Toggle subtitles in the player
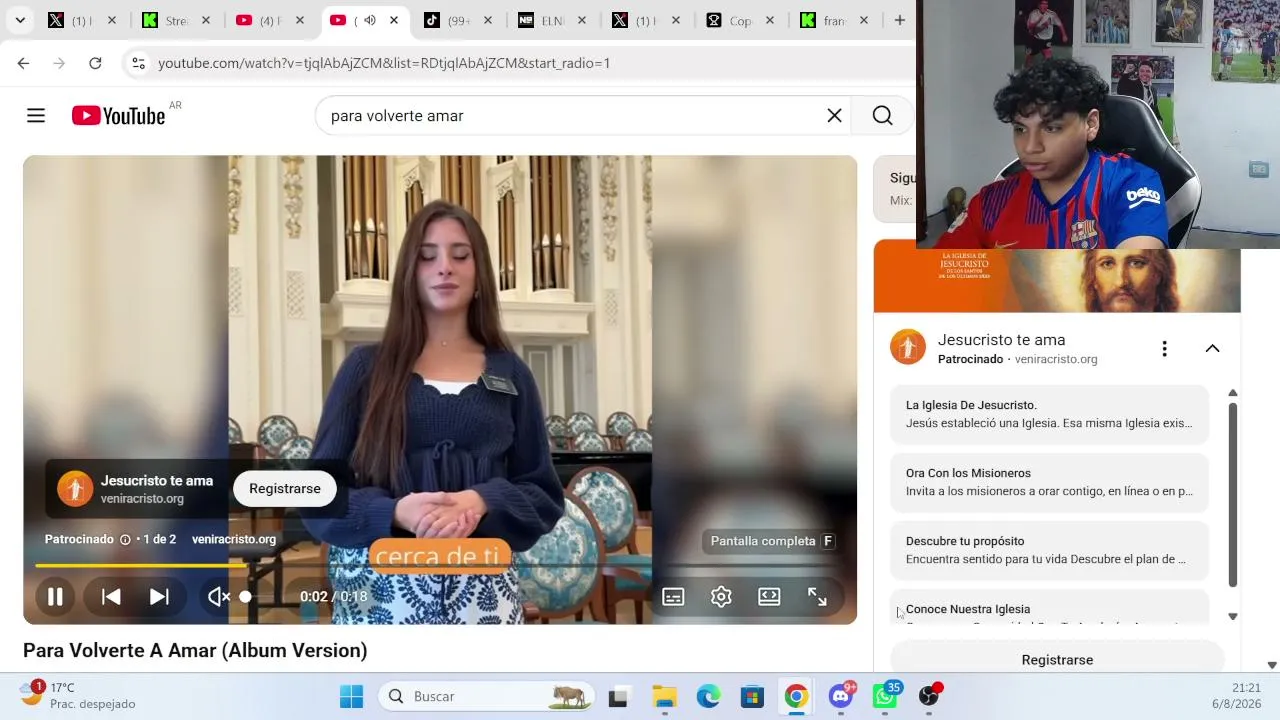This screenshot has width=1280, height=720. (x=673, y=597)
